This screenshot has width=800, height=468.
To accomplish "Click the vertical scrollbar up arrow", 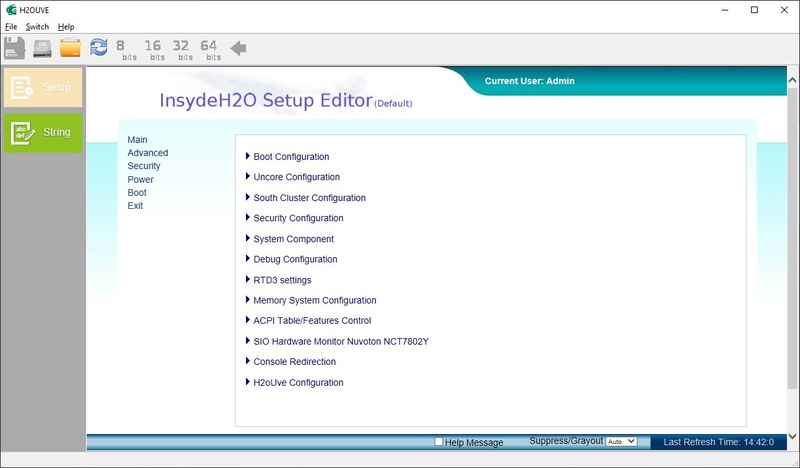I will (x=792, y=80).
